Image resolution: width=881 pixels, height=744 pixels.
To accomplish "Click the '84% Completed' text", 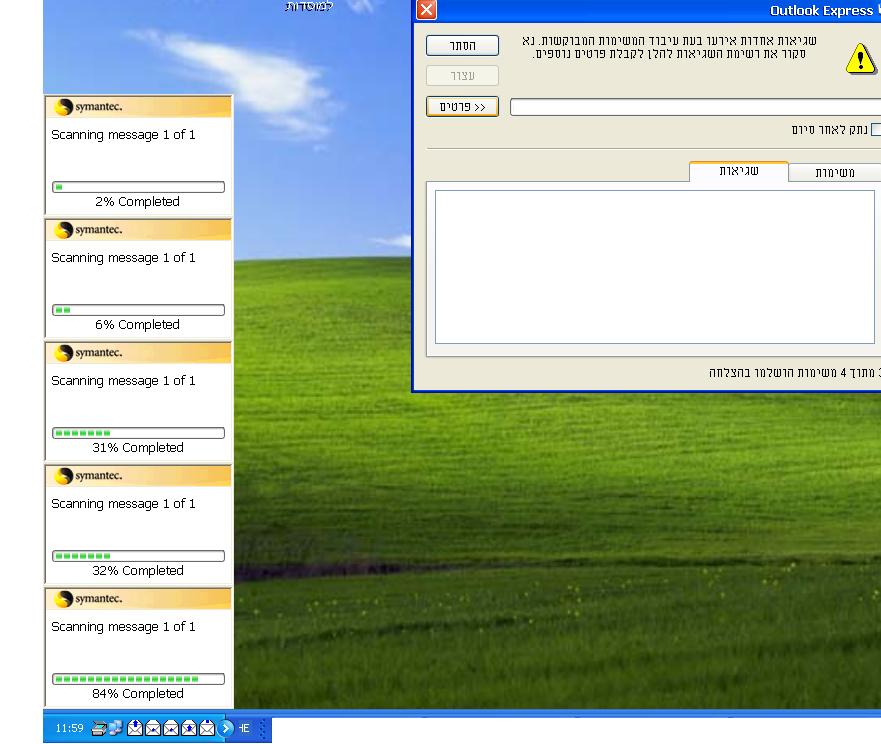I will click(x=138, y=694).
